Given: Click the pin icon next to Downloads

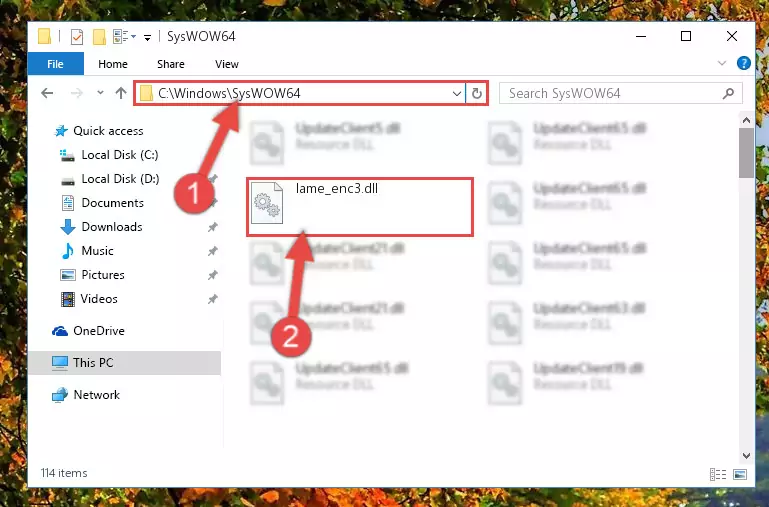Looking at the screenshot, I should (x=212, y=227).
